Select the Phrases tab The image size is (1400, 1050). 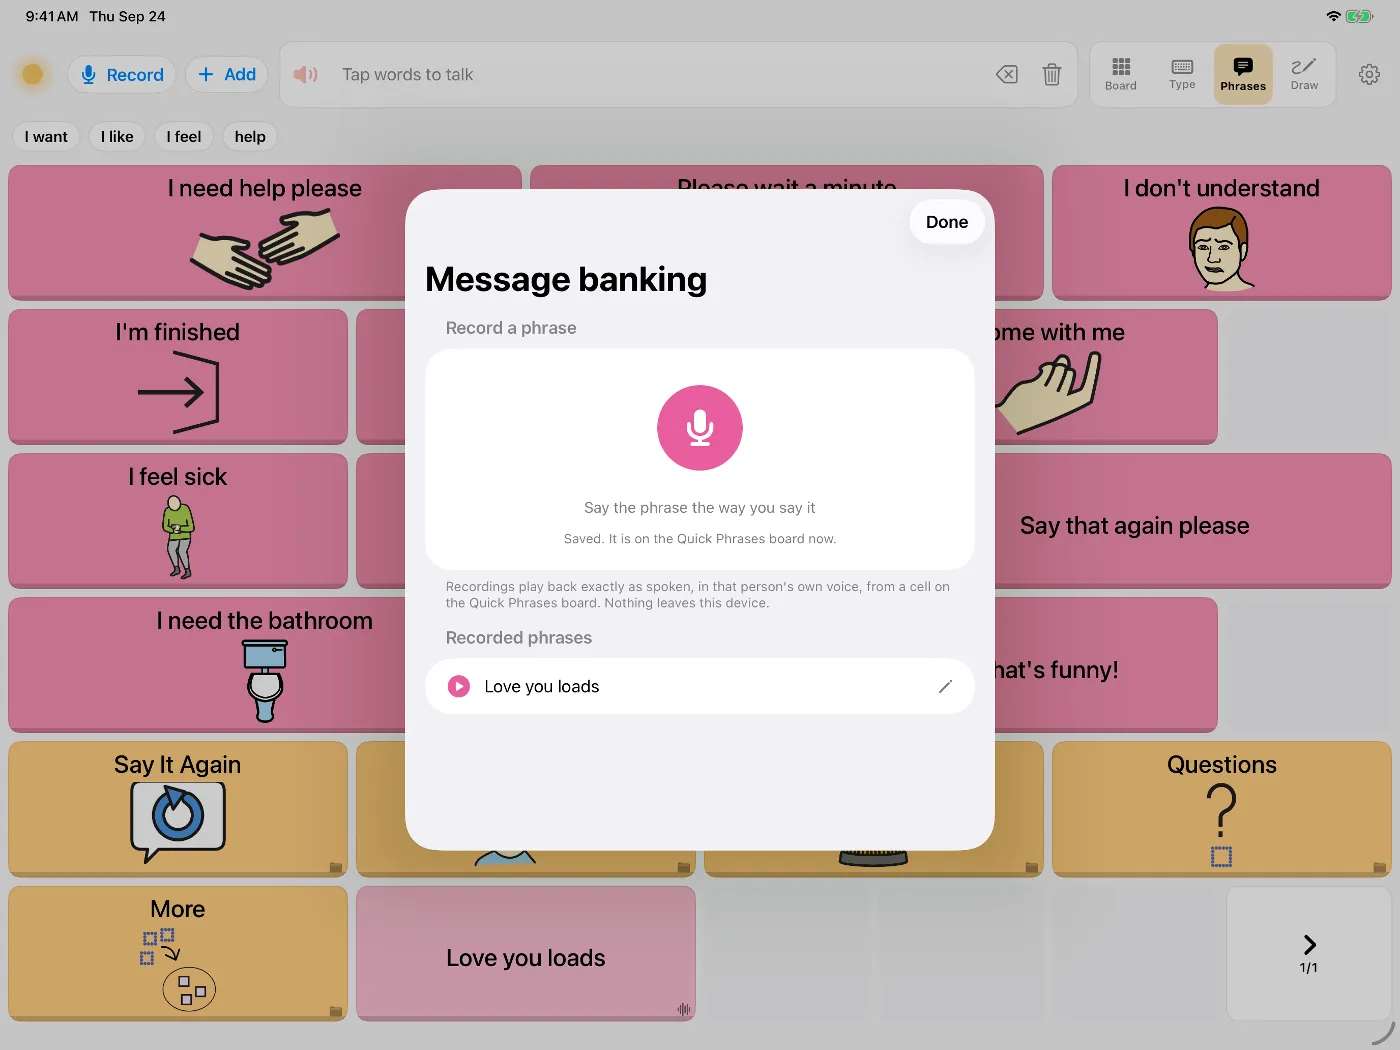click(x=1243, y=74)
